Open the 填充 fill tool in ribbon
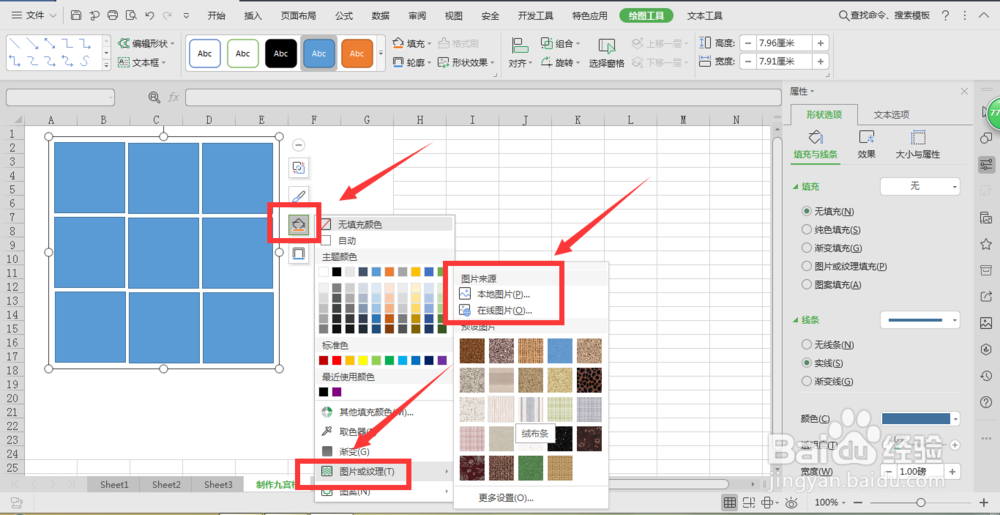 click(411, 43)
